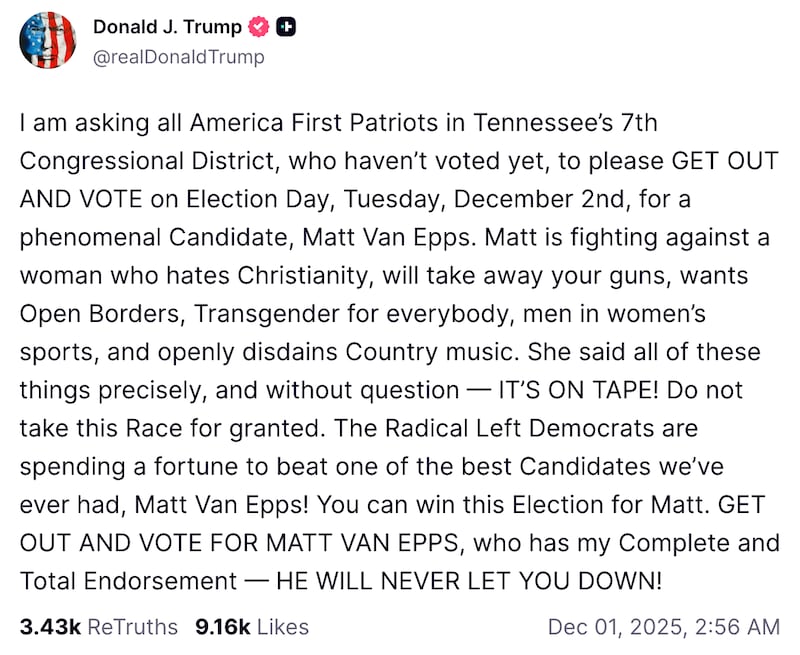View the 9.16k Likes count
The image size is (800, 655).
[x=225, y=627]
